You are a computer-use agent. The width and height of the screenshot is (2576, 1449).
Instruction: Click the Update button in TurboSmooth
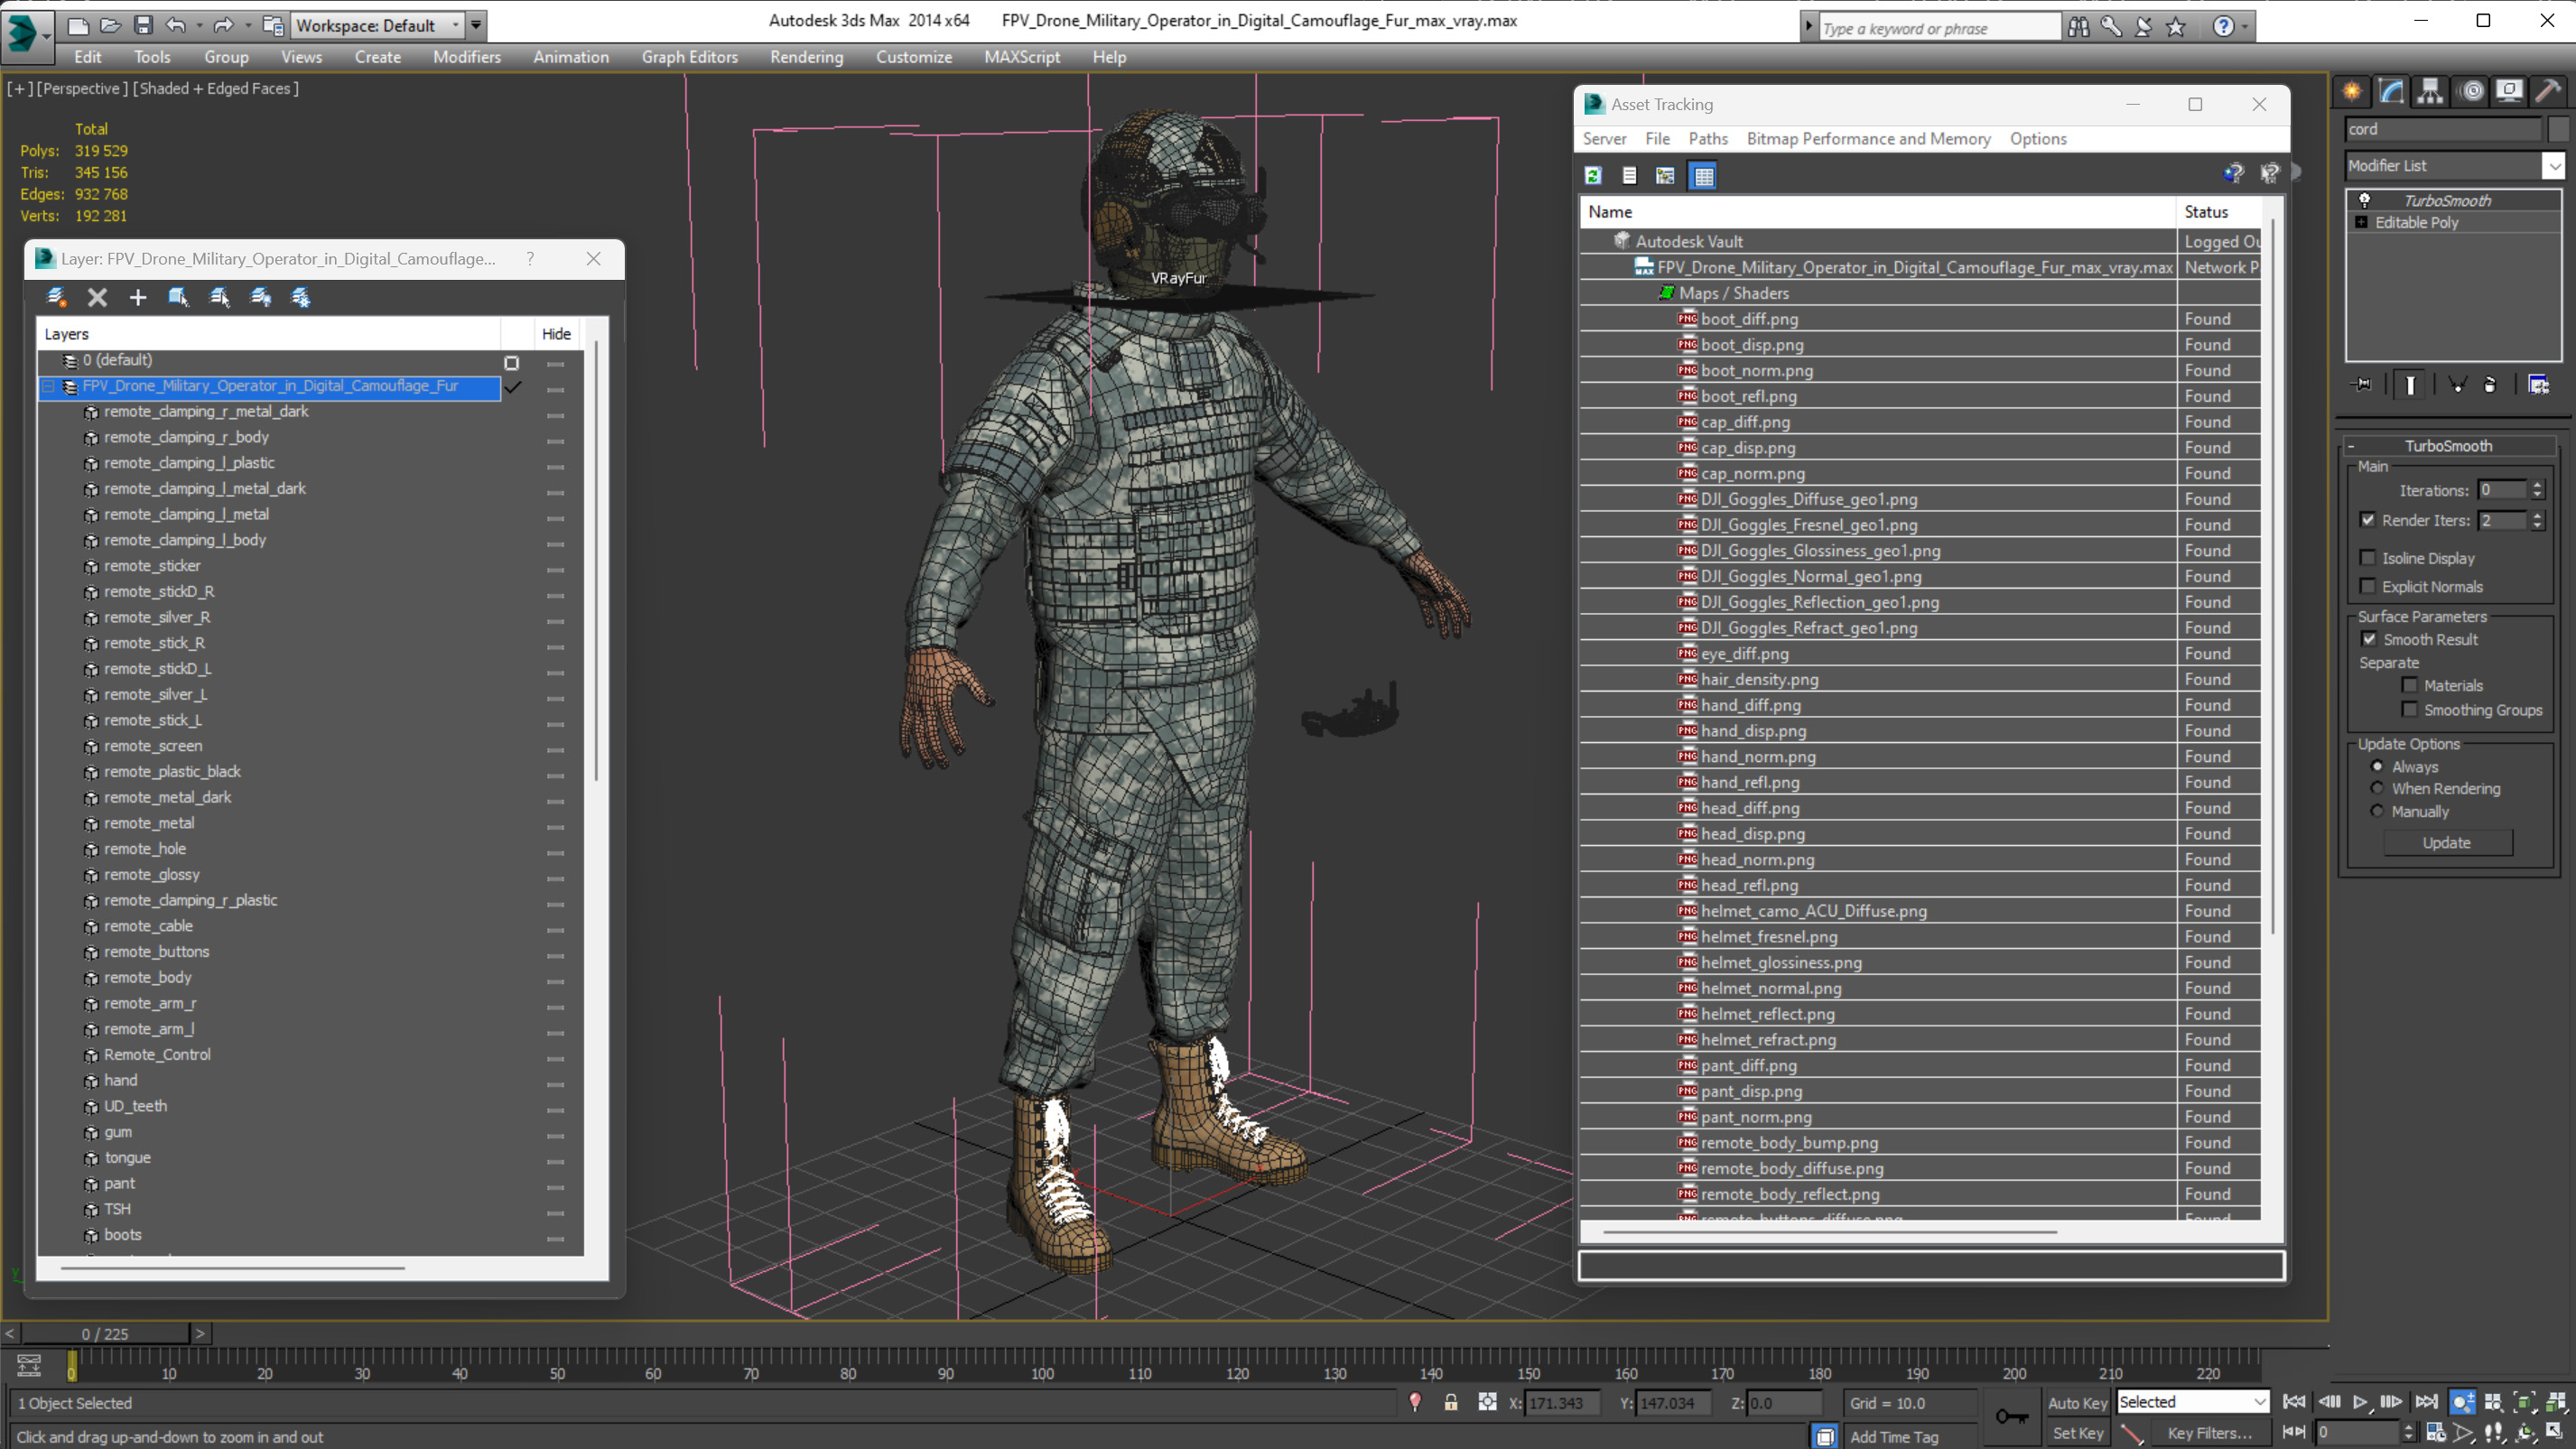coord(2447,843)
